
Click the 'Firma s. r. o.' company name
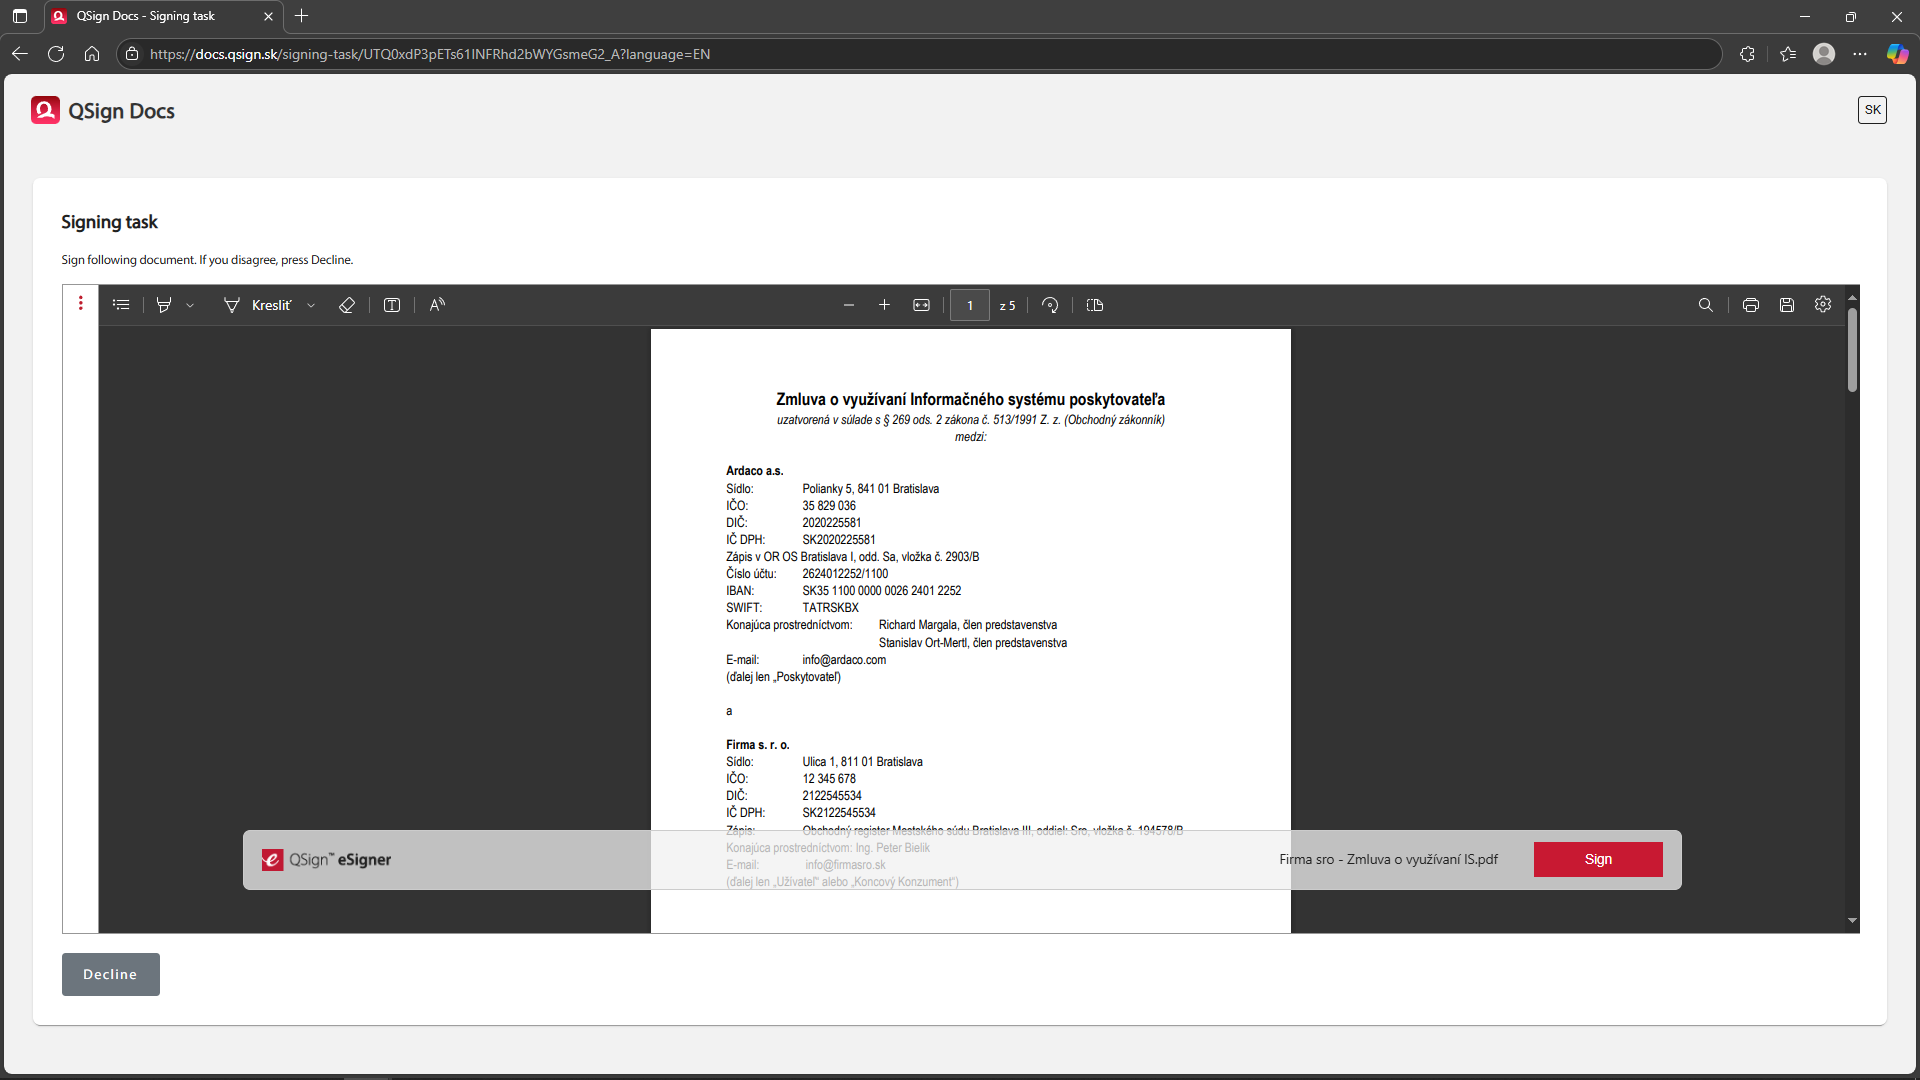point(758,745)
